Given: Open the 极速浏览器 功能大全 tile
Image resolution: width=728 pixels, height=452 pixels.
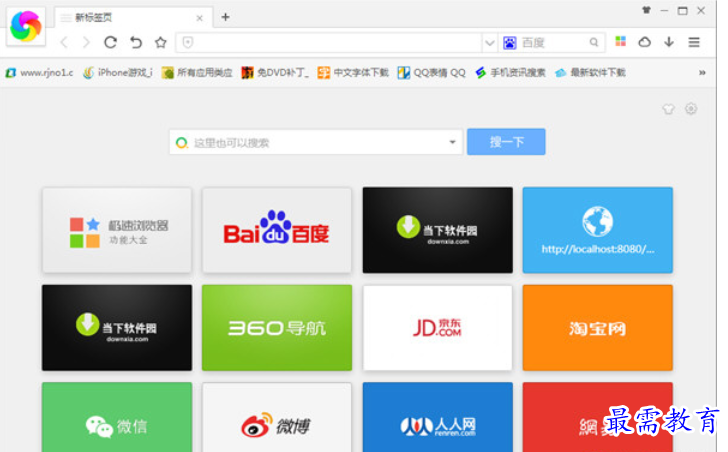Looking at the screenshot, I should click(117, 230).
